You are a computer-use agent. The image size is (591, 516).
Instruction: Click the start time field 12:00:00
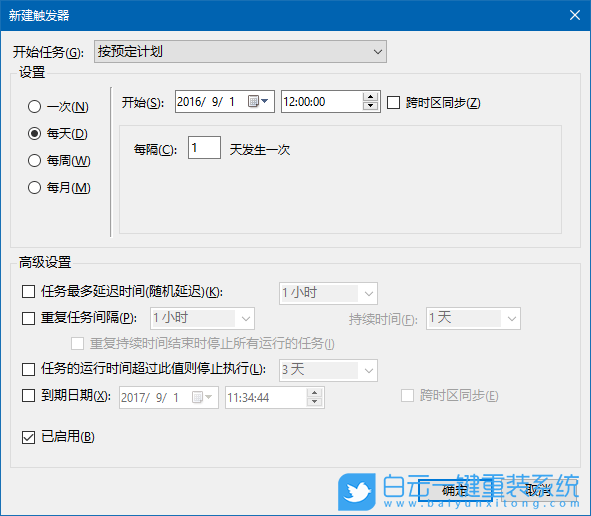tap(331, 101)
